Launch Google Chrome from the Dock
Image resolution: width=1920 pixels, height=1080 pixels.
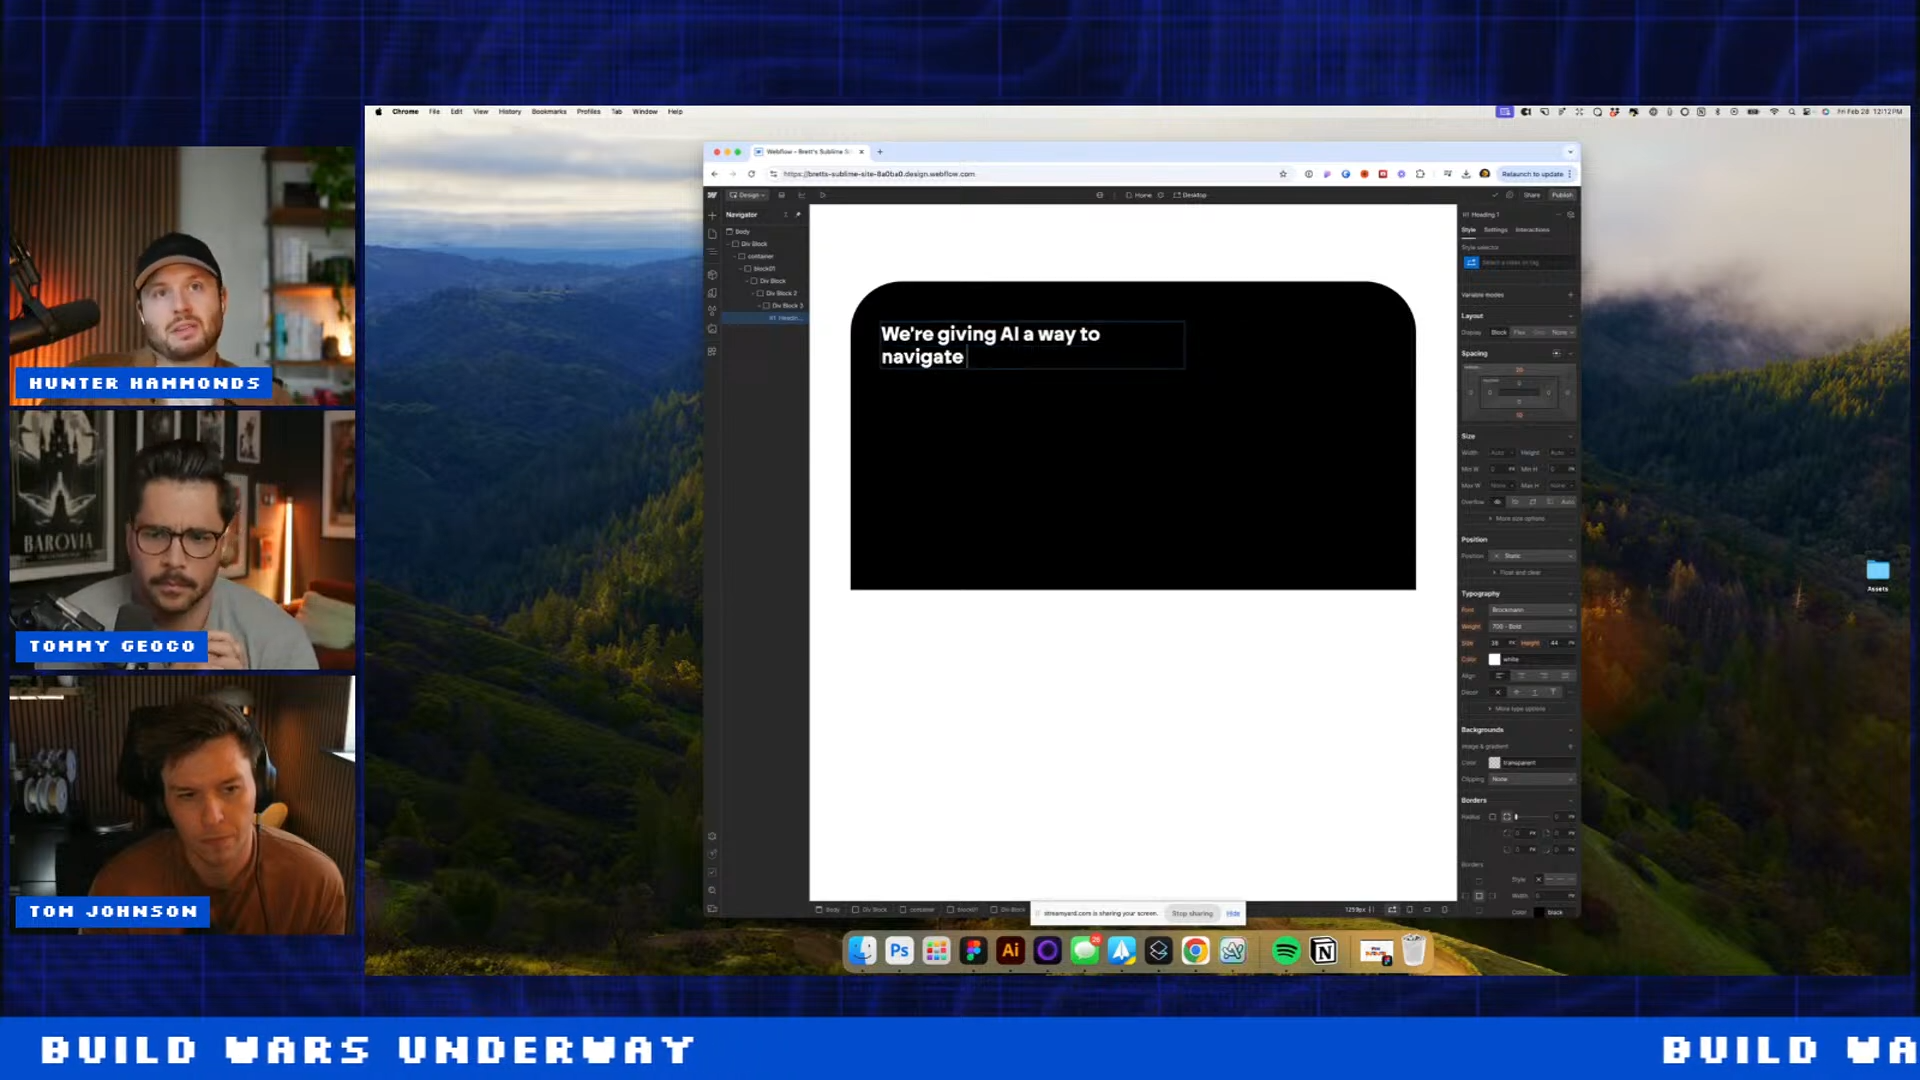click(1195, 950)
